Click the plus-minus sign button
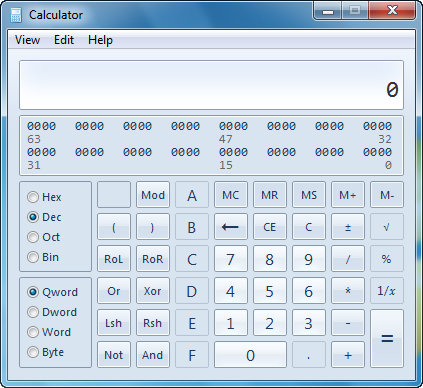This screenshot has height=388, width=423. 348,227
